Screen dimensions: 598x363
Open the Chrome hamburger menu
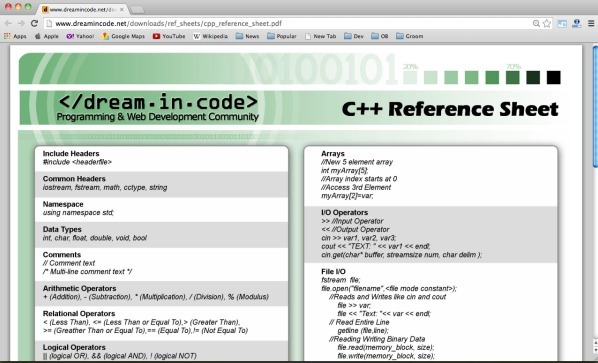tap(591, 24)
